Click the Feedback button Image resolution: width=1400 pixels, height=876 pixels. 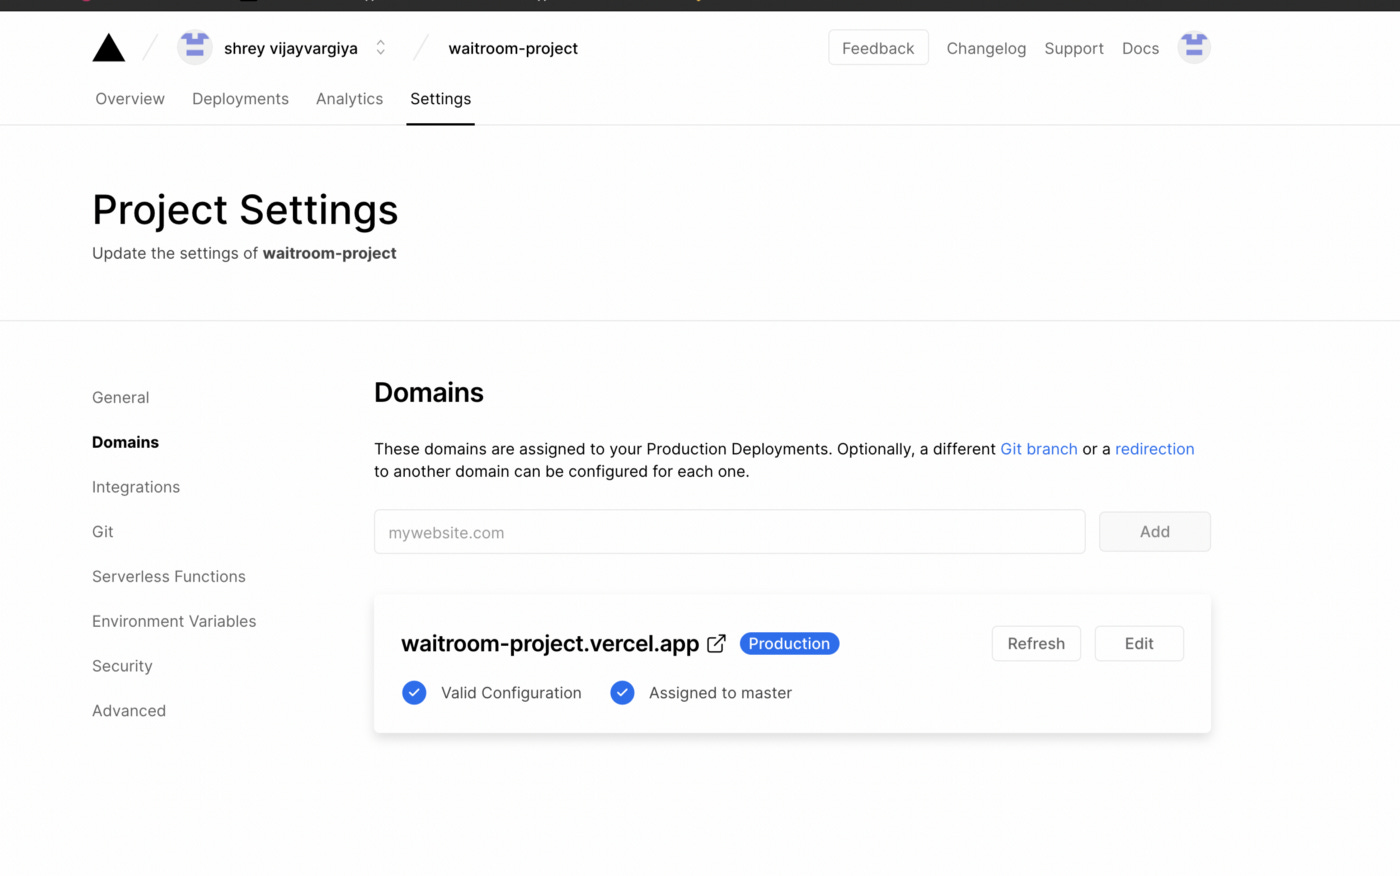pos(878,48)
